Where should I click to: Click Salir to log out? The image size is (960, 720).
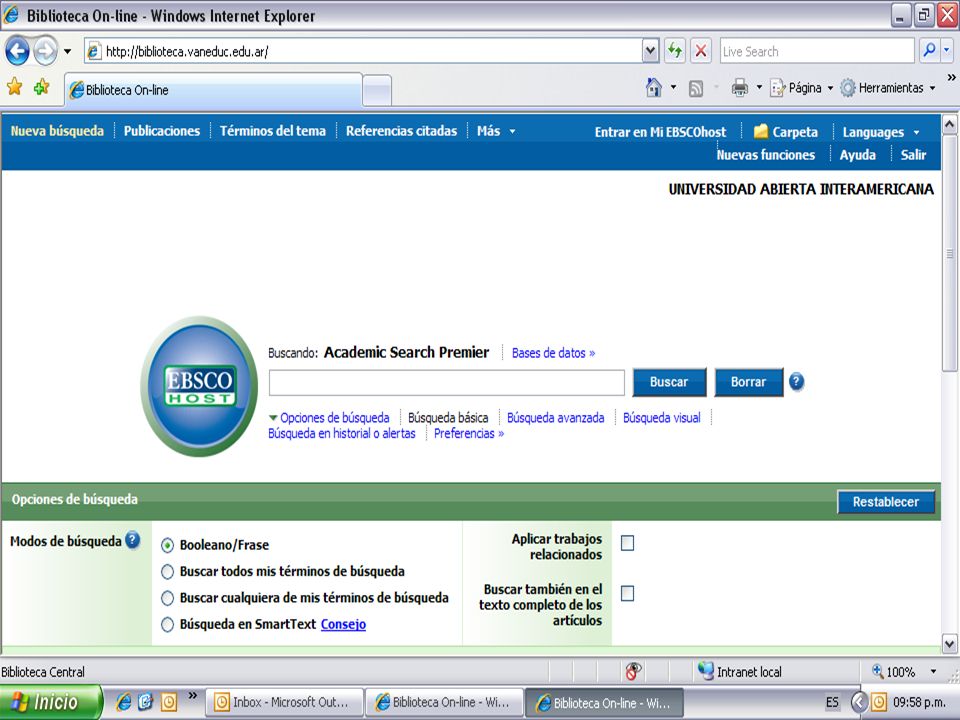[x=913, y=155]
